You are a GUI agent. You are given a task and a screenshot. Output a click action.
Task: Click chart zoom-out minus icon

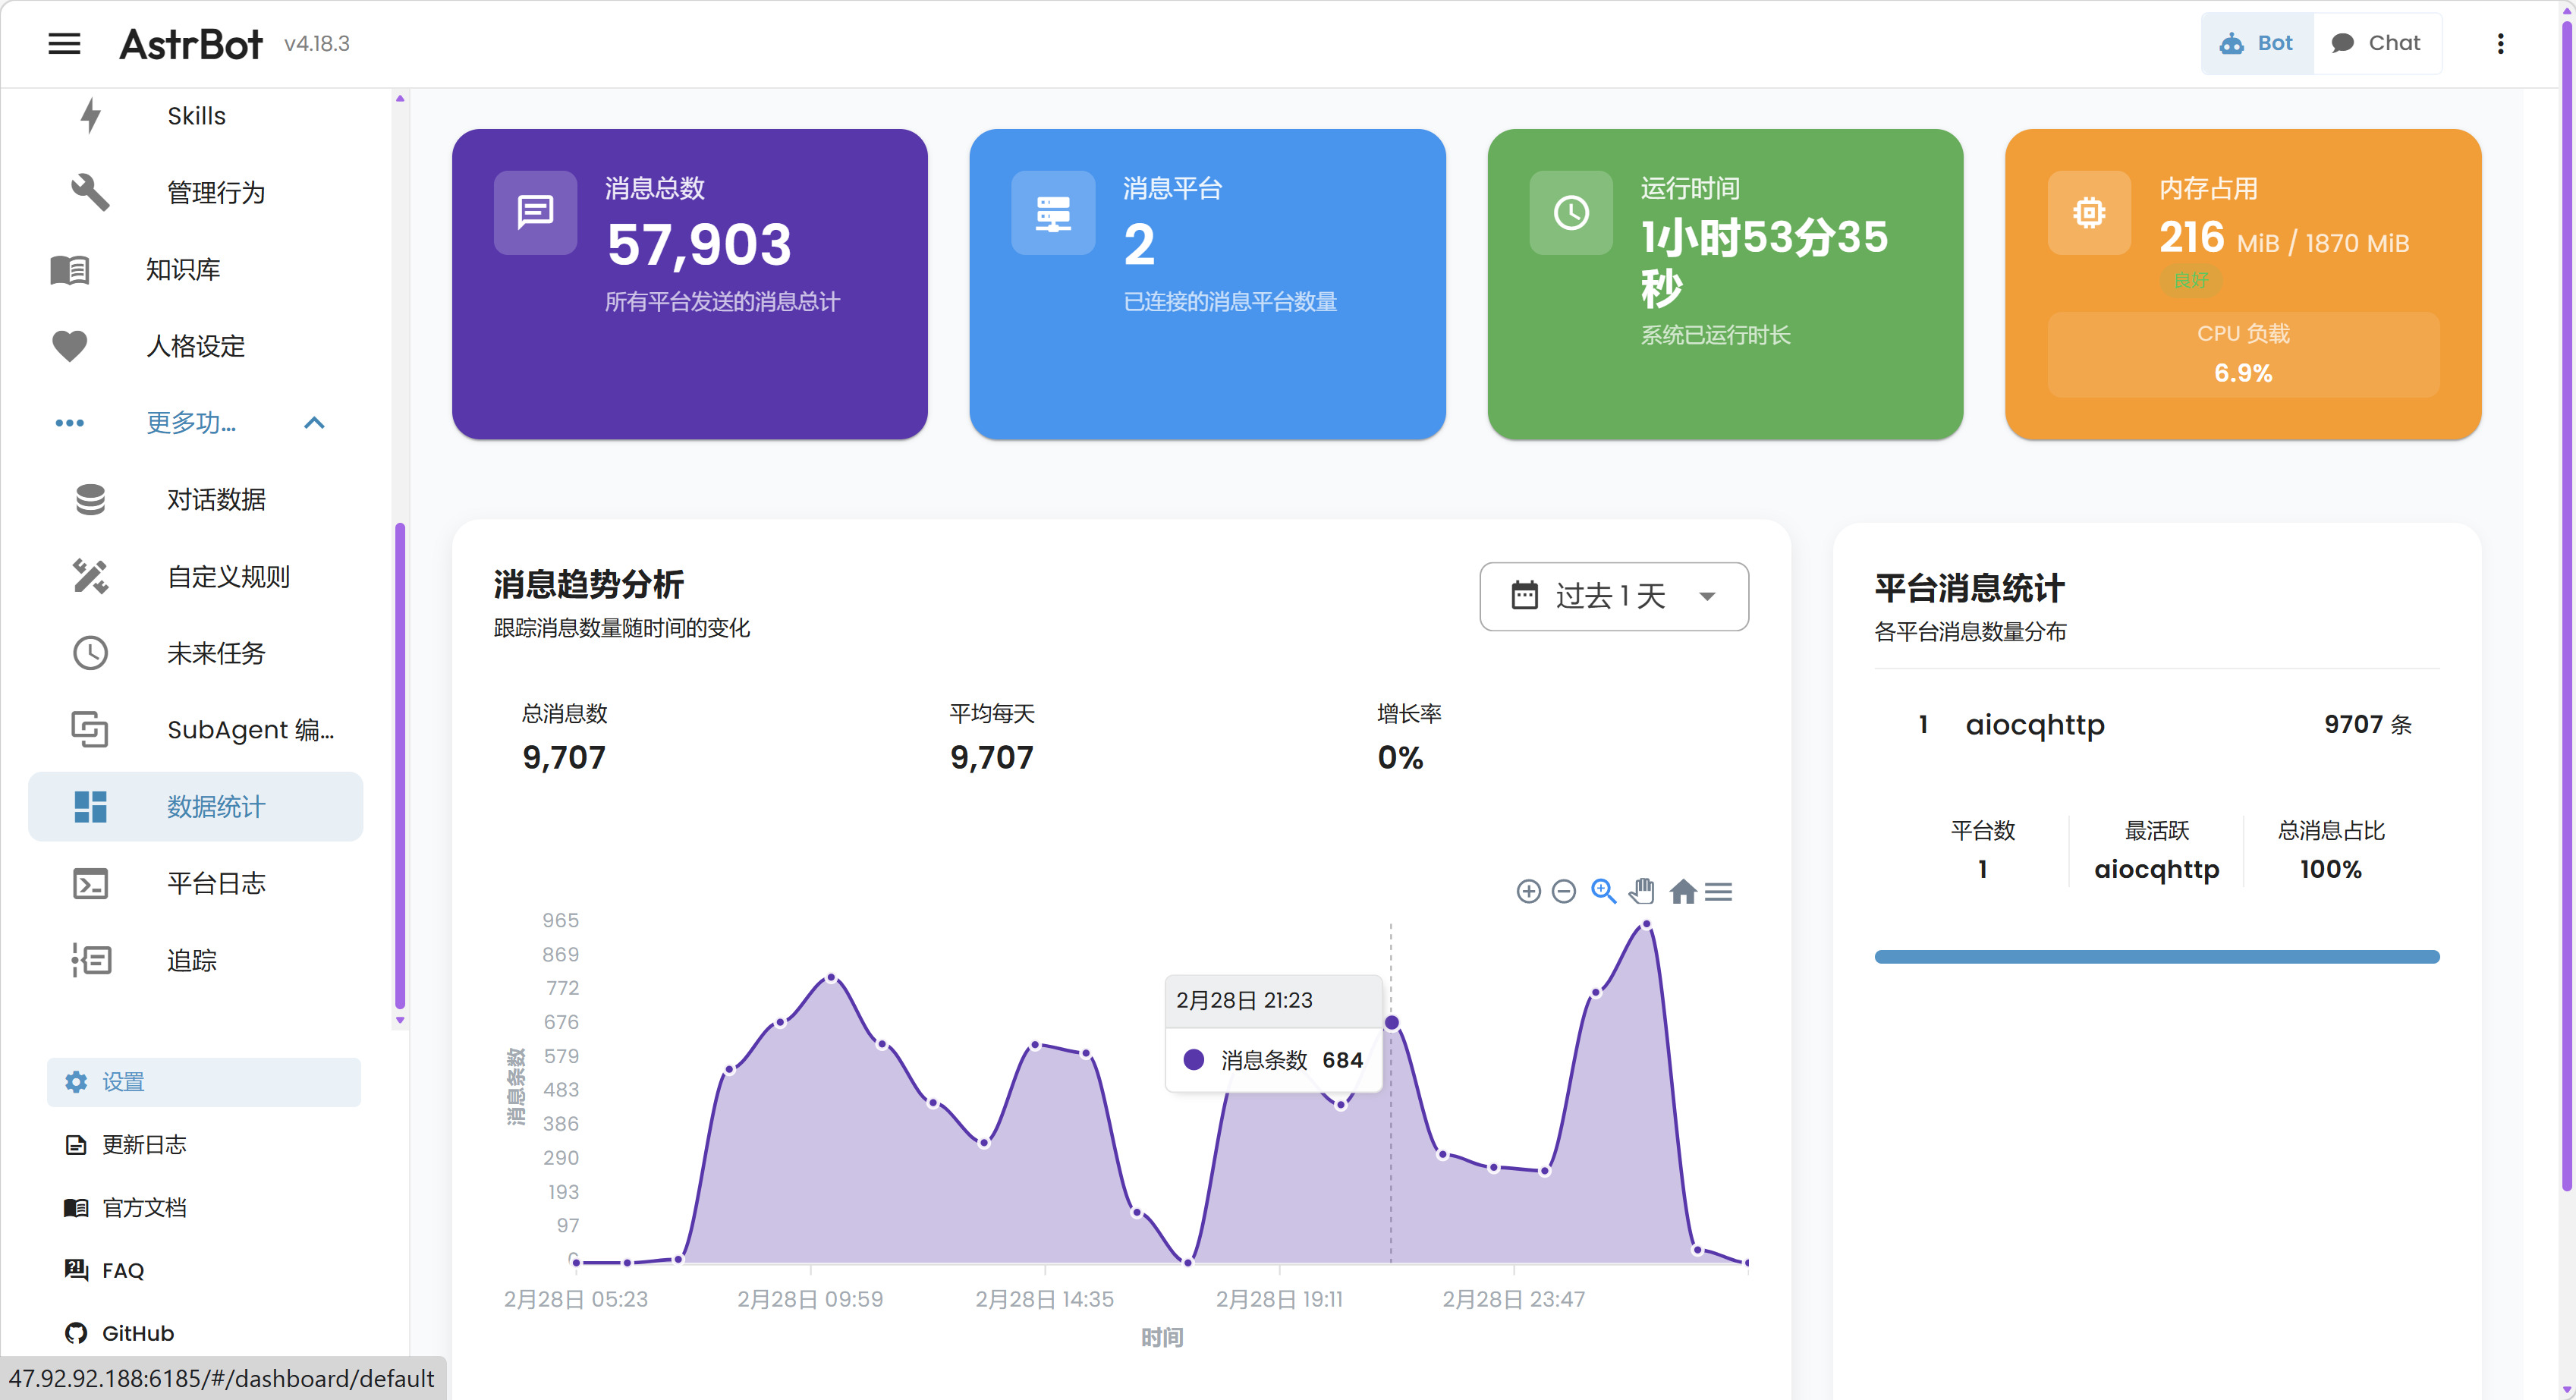1564,891
